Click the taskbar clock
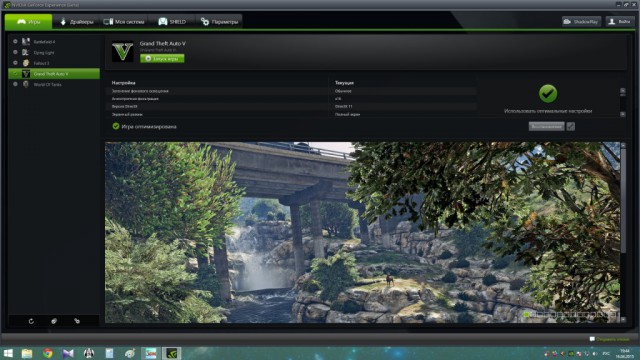This screenshot has width=640, height=360. [x=624, y=353]
